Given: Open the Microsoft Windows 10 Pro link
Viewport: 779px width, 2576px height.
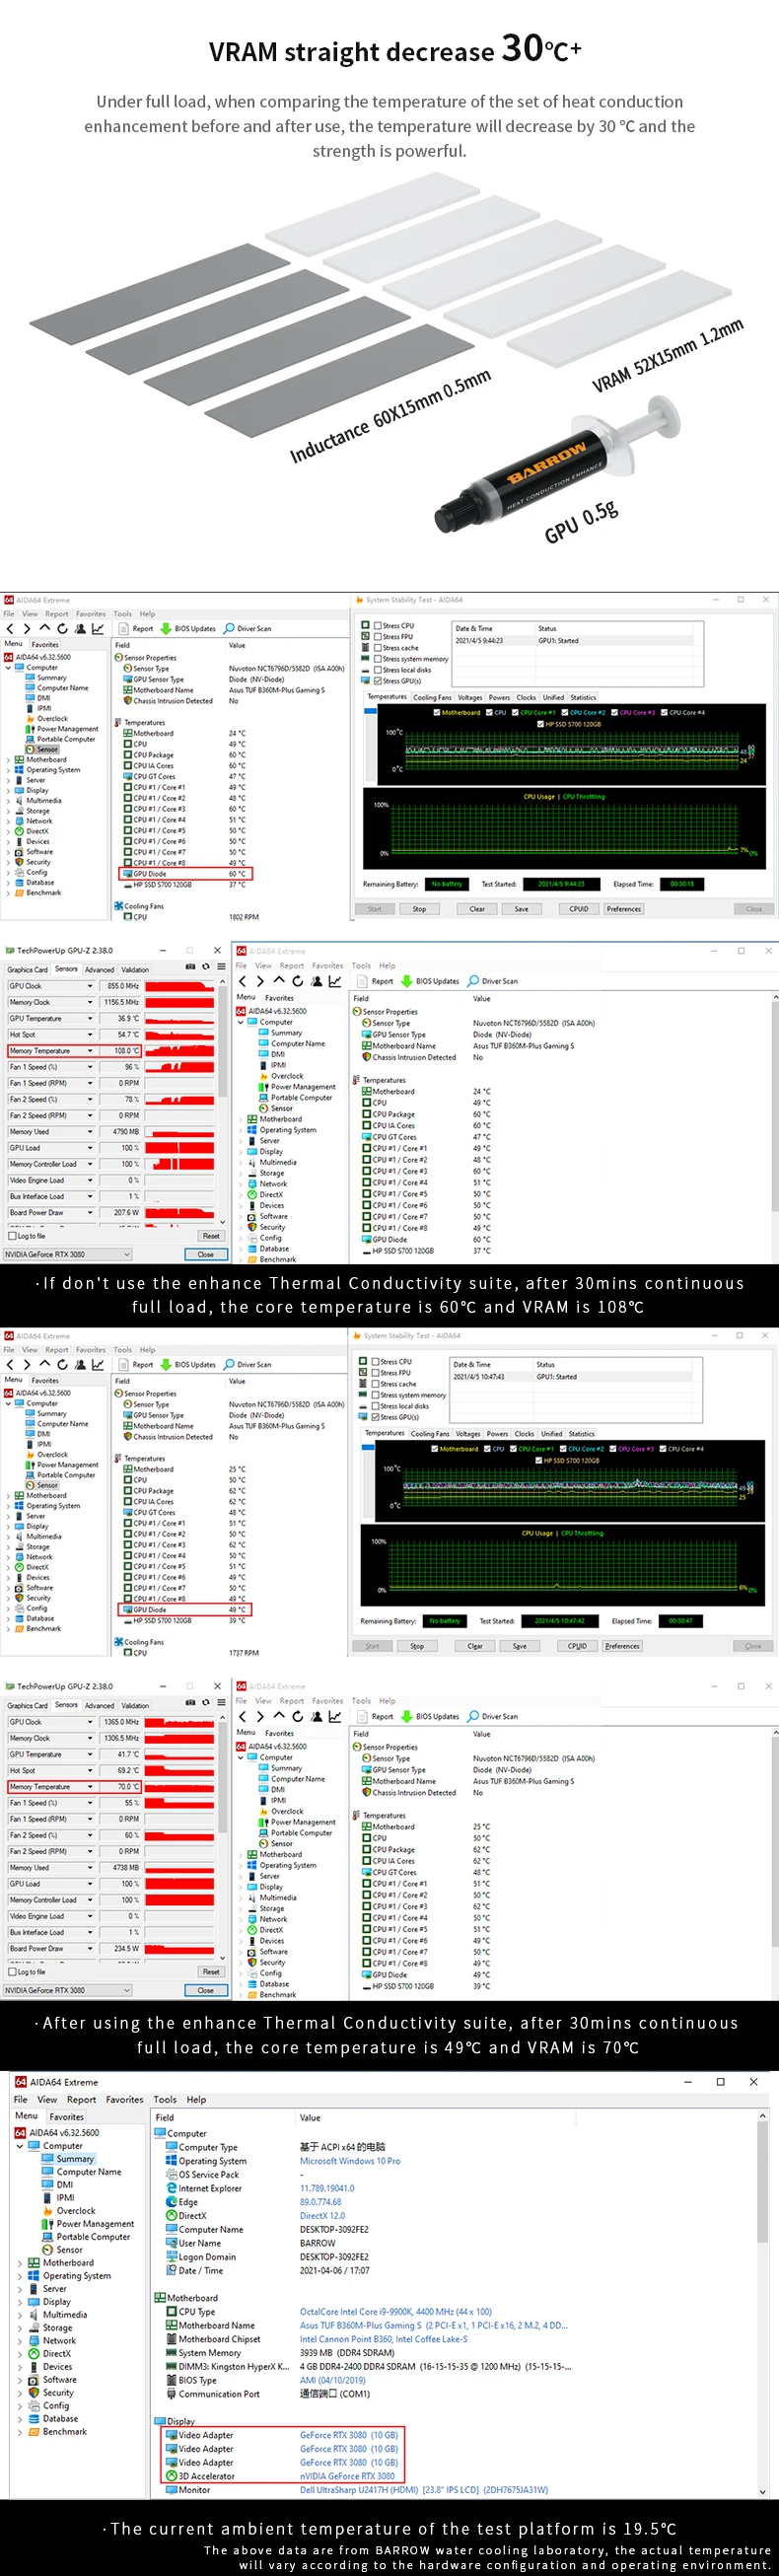Looking at the screenshot, I should coord(350,2161).
